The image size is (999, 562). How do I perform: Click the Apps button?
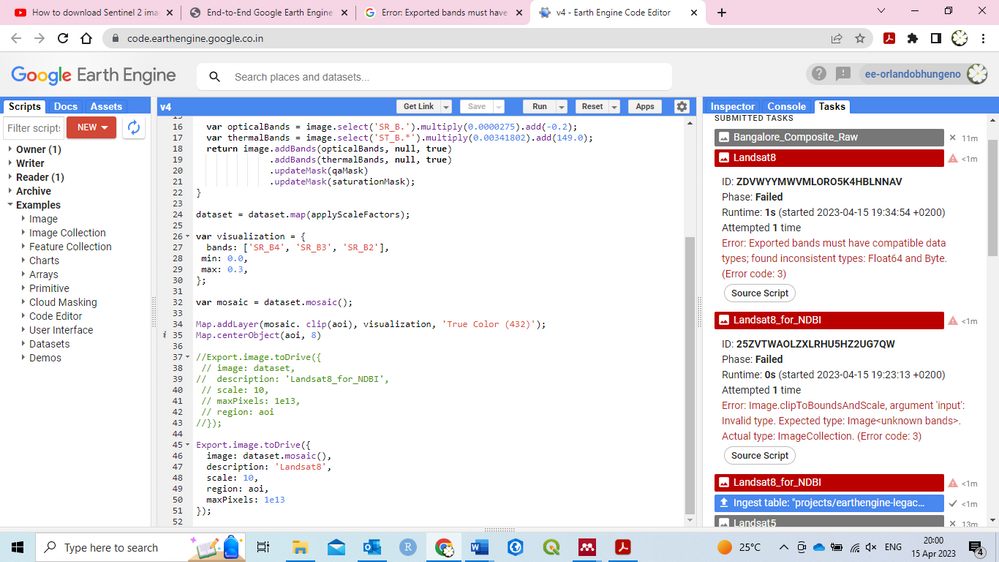645,107
